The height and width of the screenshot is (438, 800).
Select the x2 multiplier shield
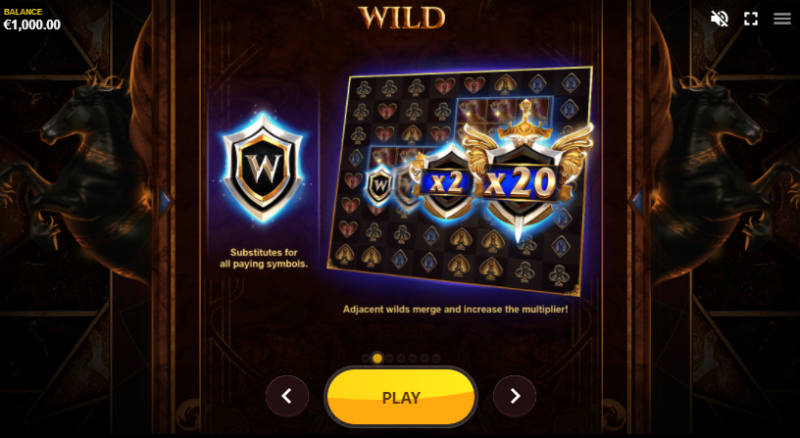tap(444, 182)
